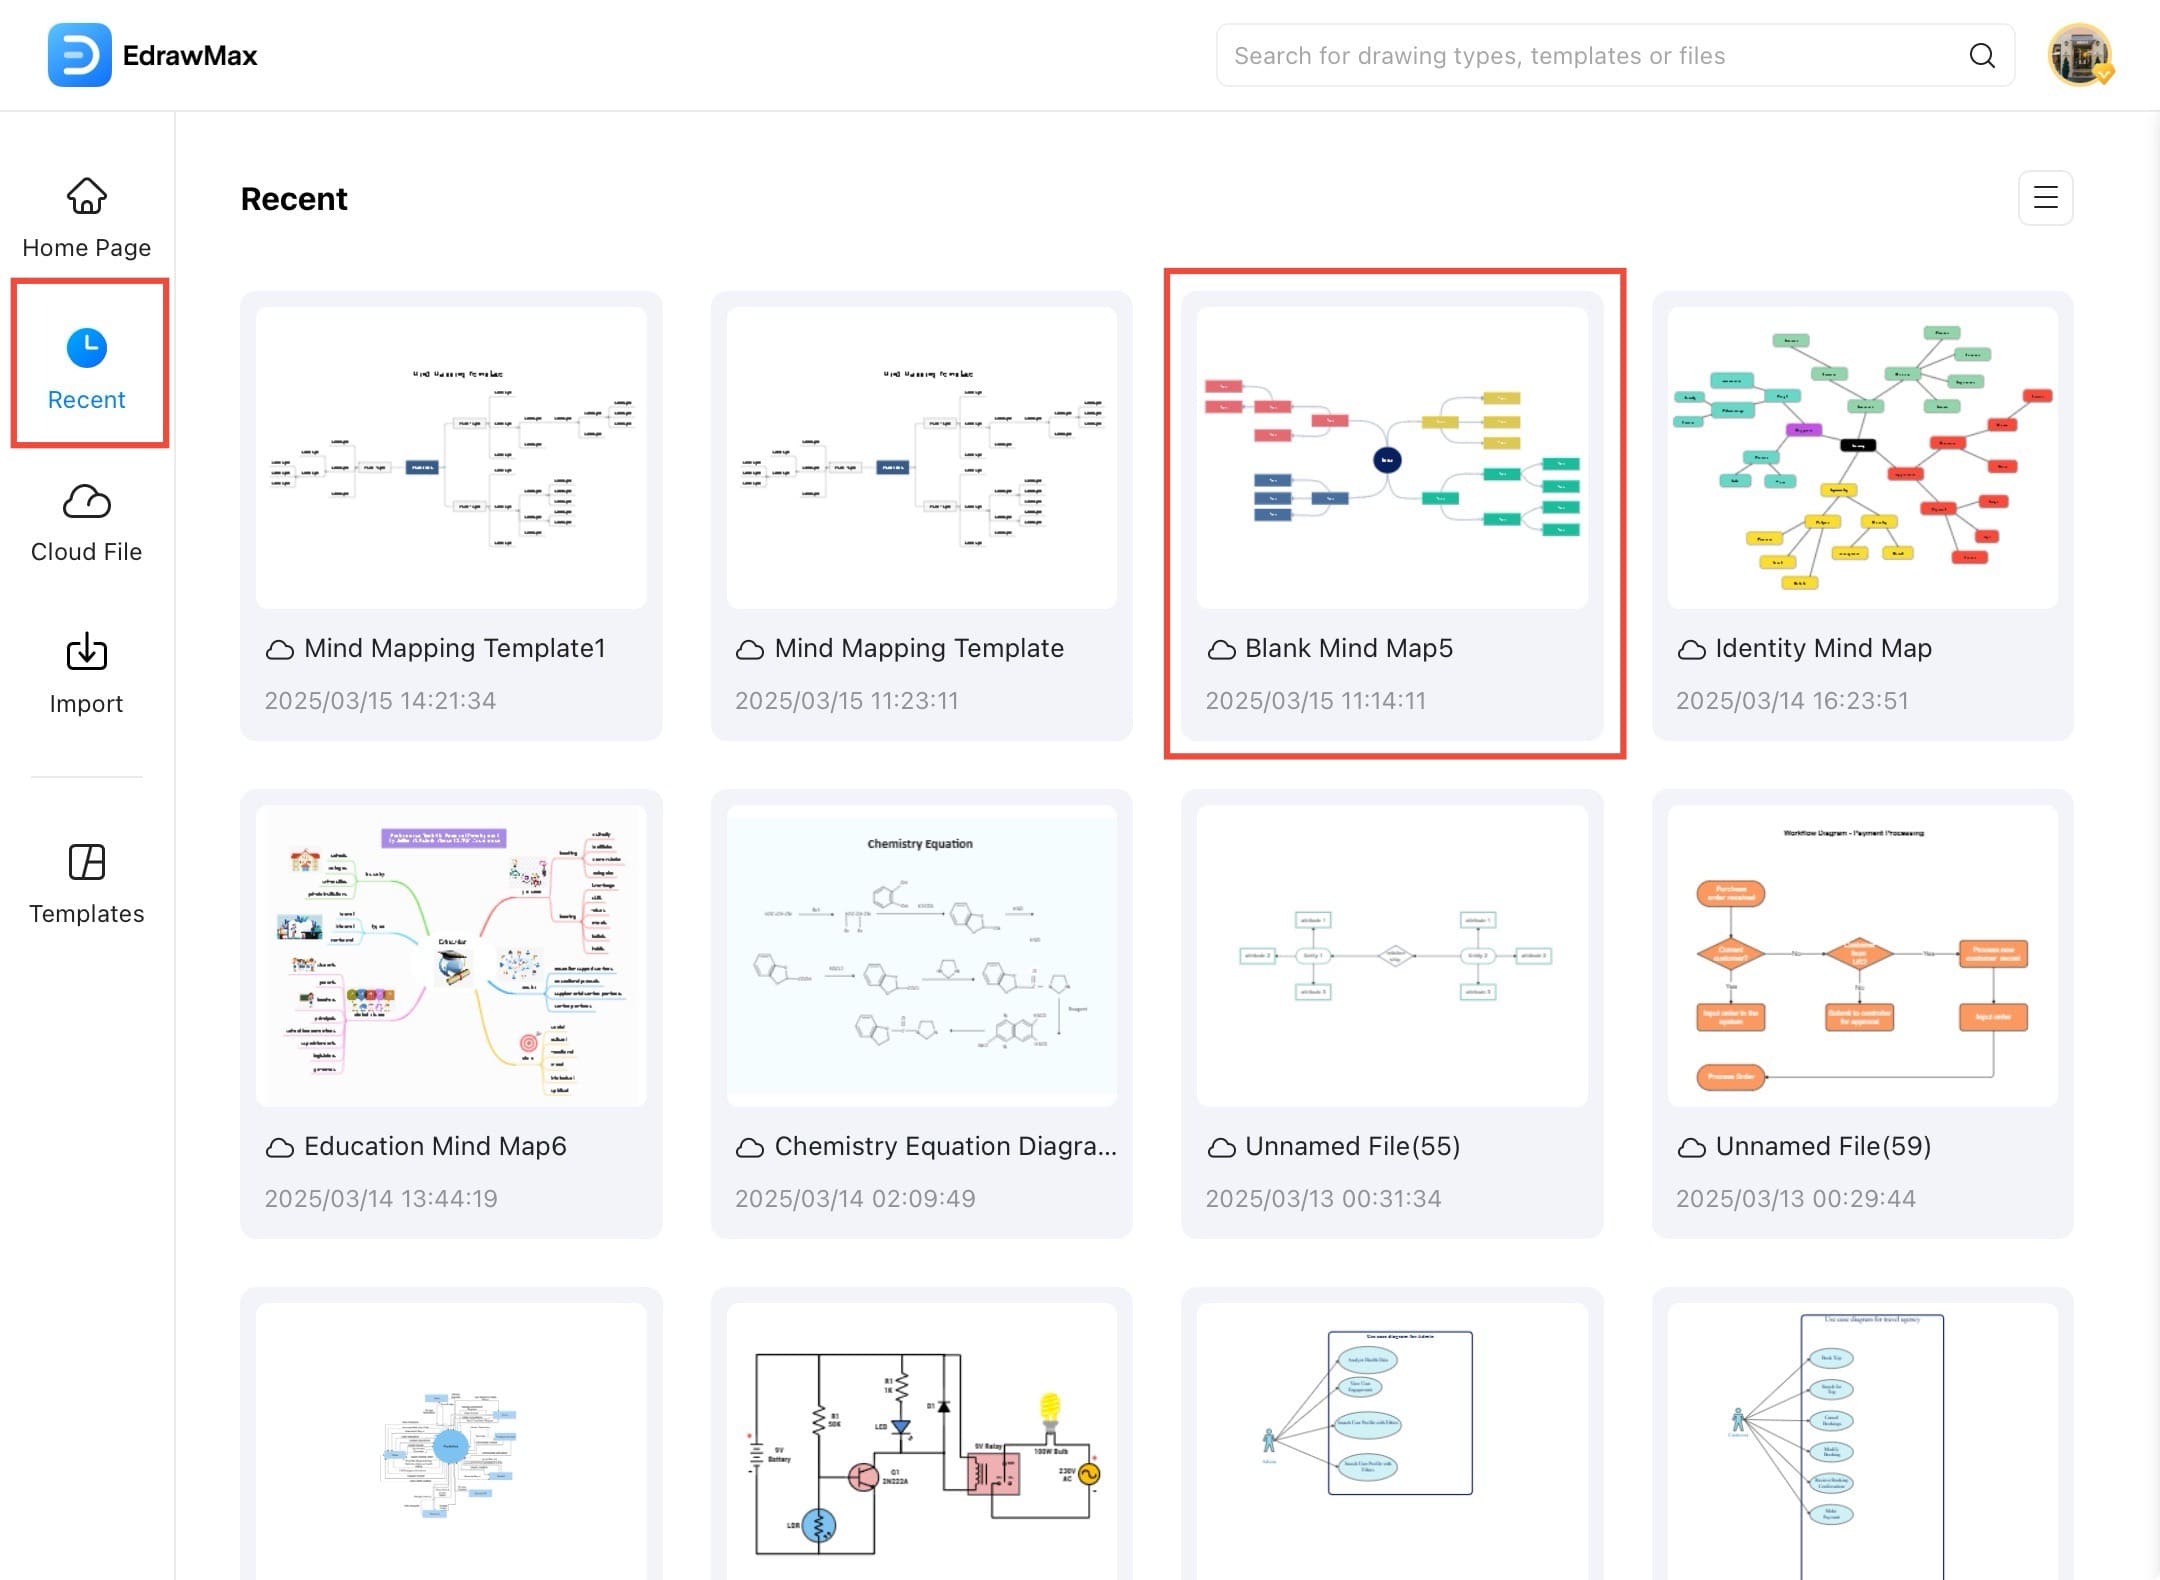This screenshot has height=1580, width=2160.
Task: Open Cloud File via its cloud icon
Action: (86, 502)
